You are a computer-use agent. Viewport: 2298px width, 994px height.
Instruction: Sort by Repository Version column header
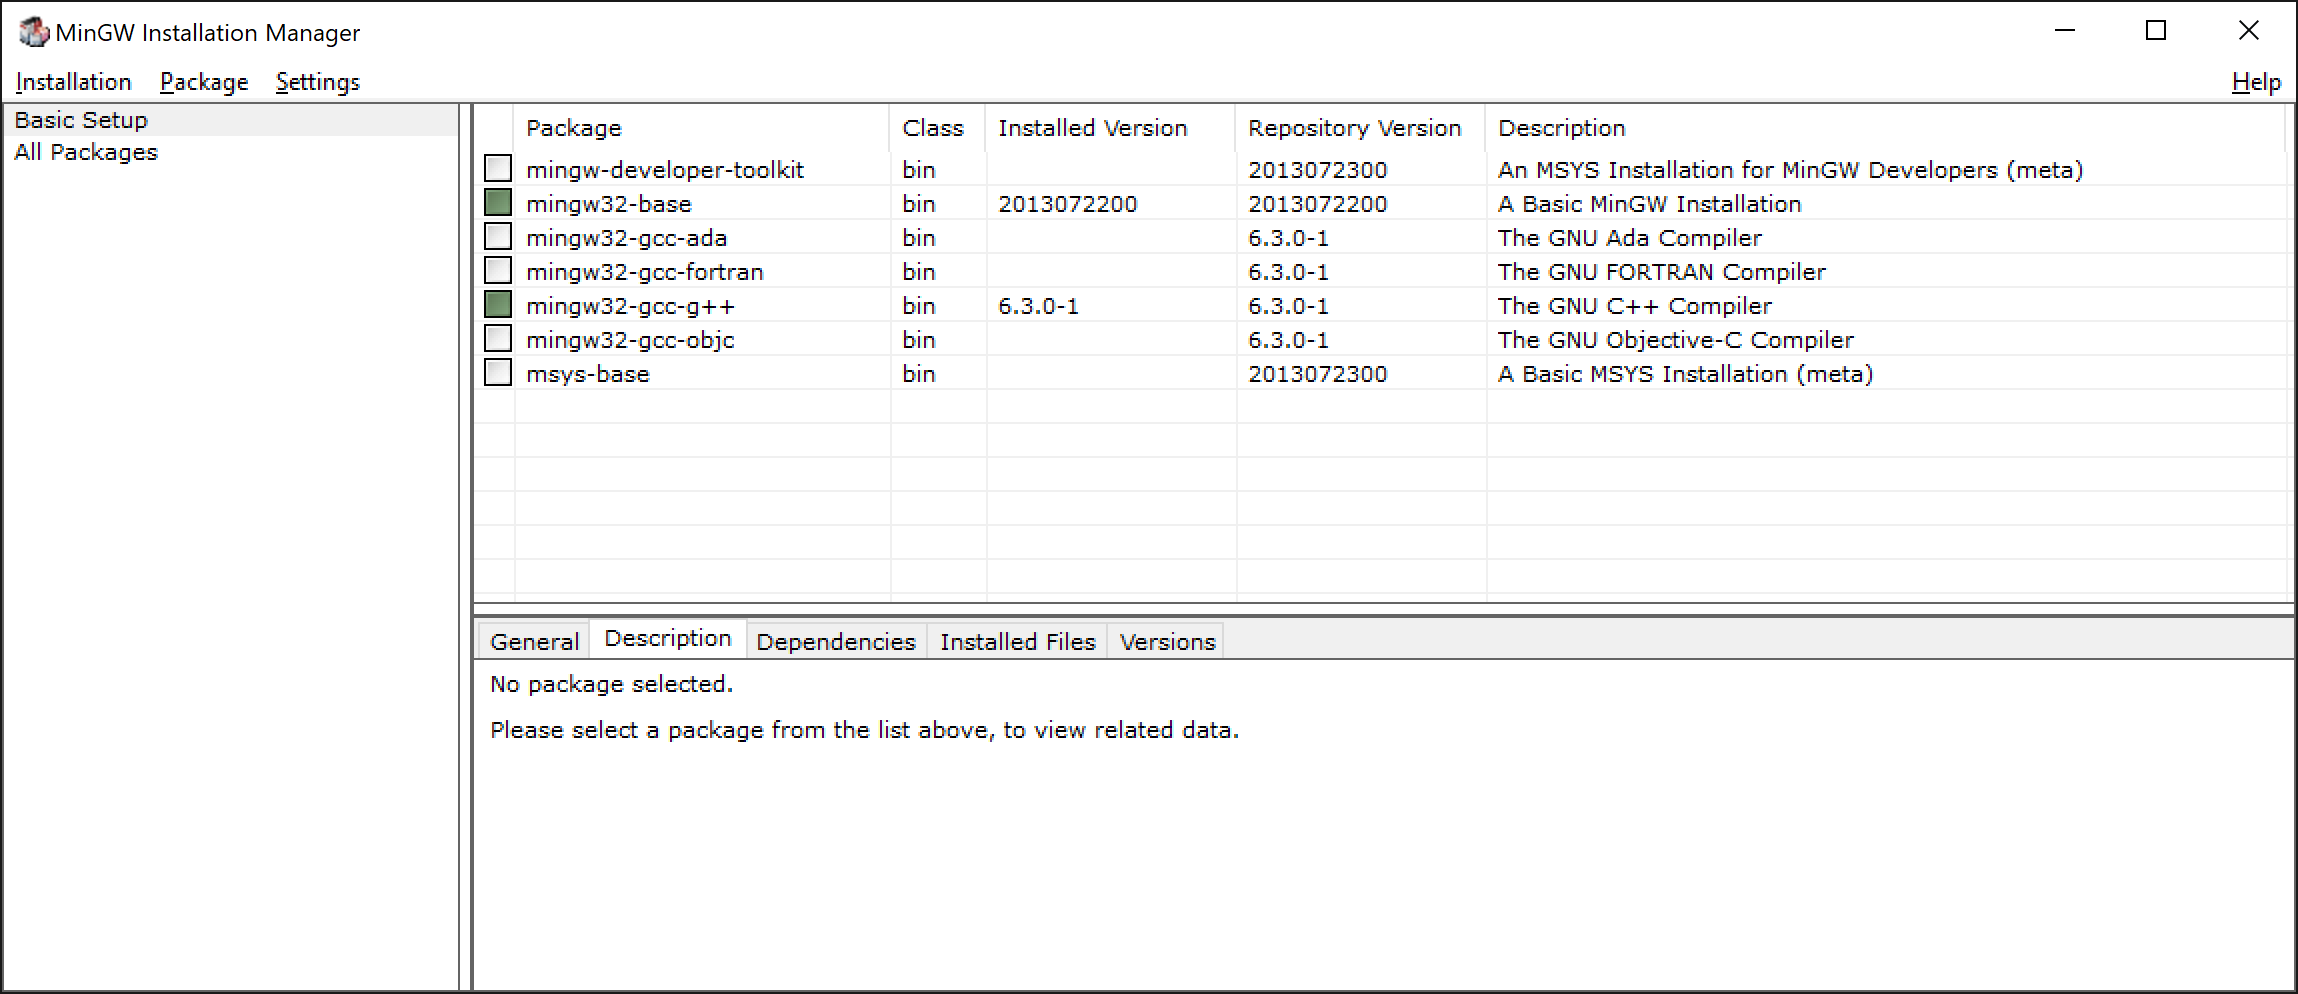pyautogui.click(x=1361, y=128)
